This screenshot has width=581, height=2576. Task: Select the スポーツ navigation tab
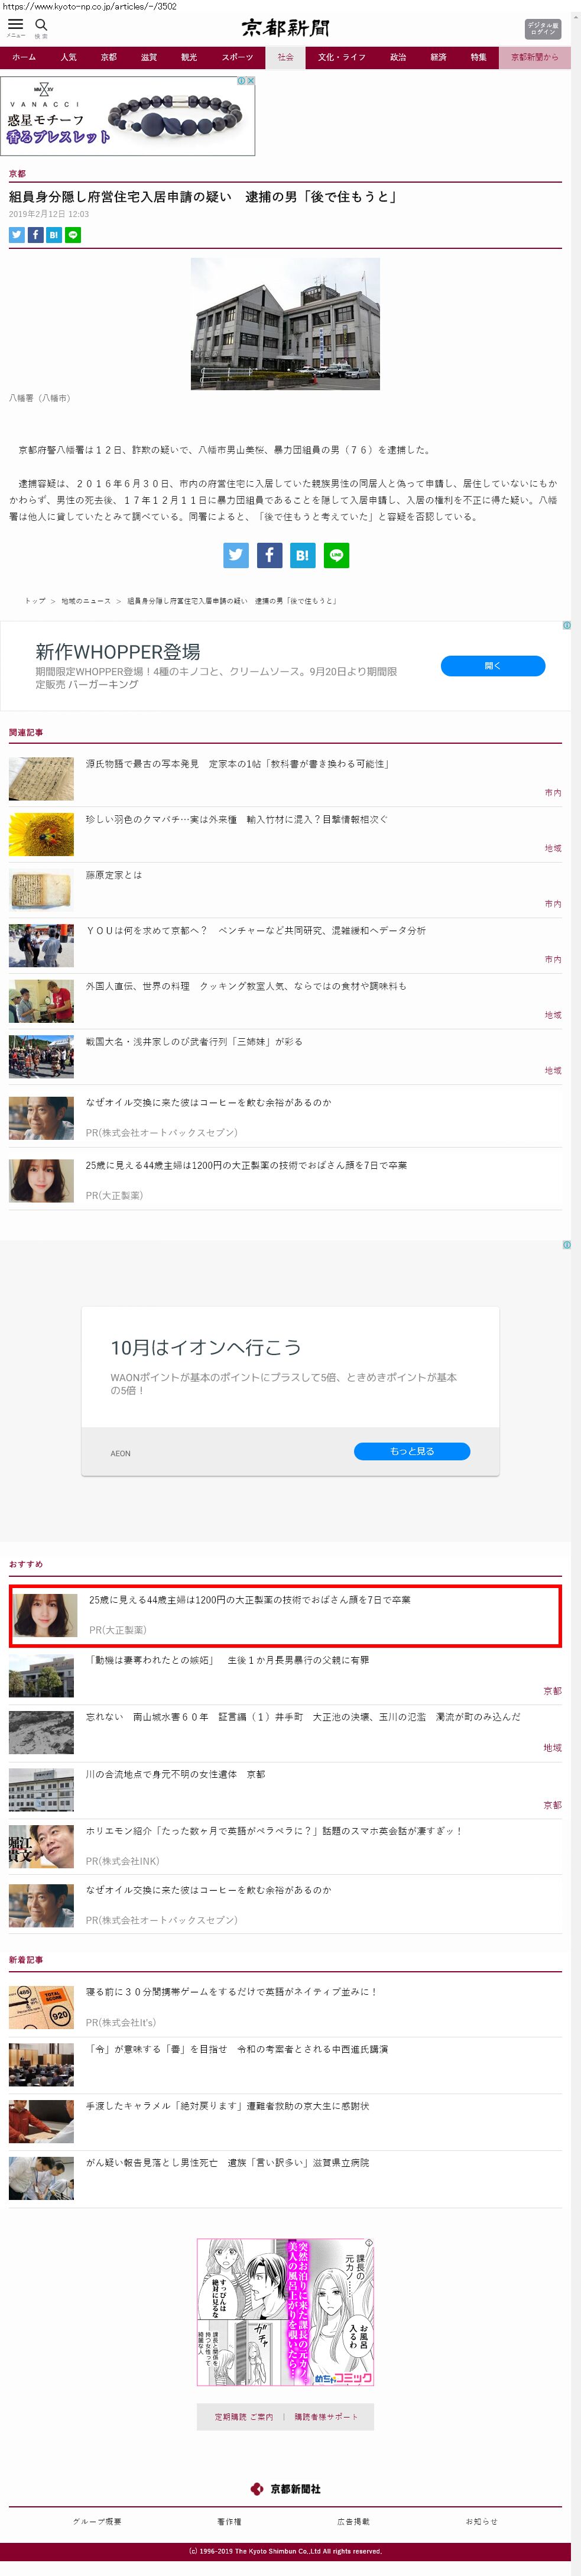[x=237, y=57]
